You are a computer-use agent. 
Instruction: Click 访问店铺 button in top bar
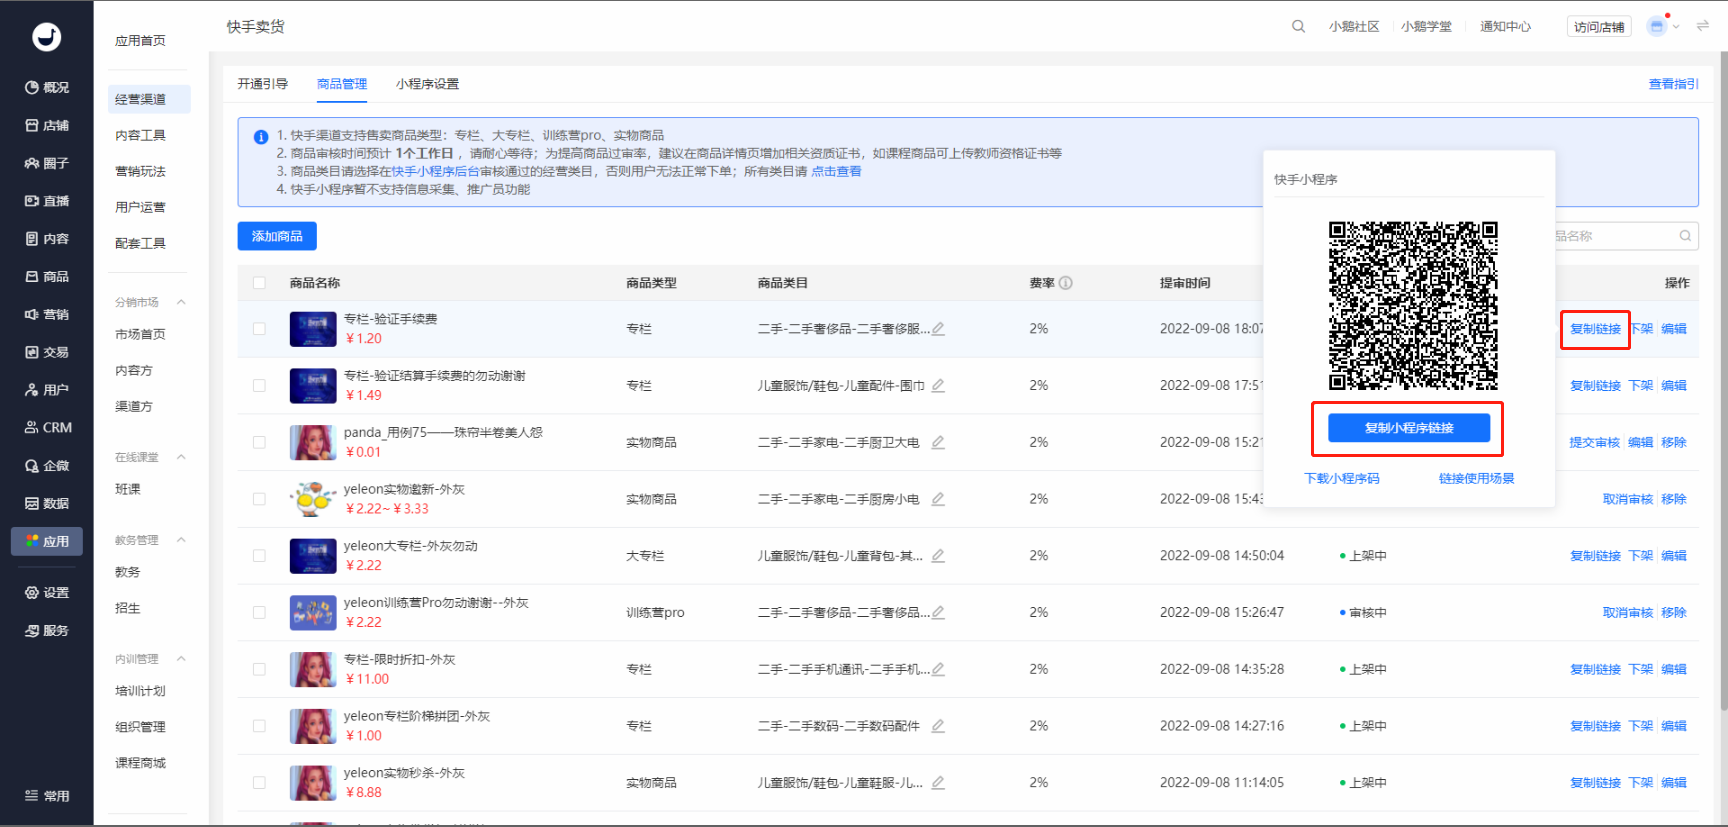point(1599,27)
